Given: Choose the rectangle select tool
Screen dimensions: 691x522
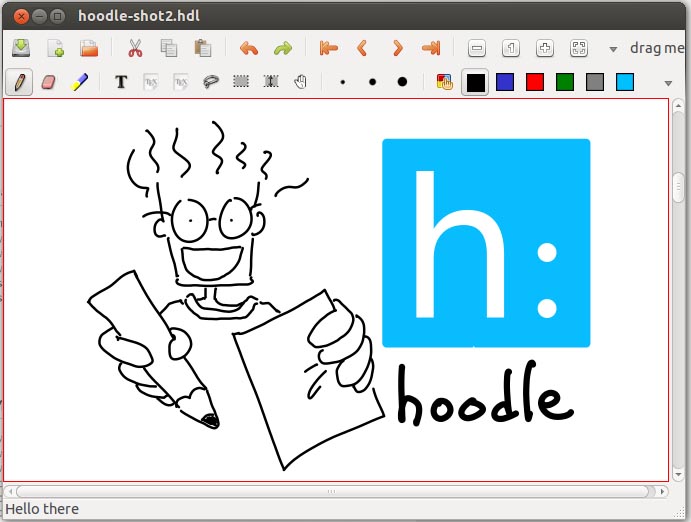Looking at the screenshot, I should pyautogui.click(x=241, y=82).
